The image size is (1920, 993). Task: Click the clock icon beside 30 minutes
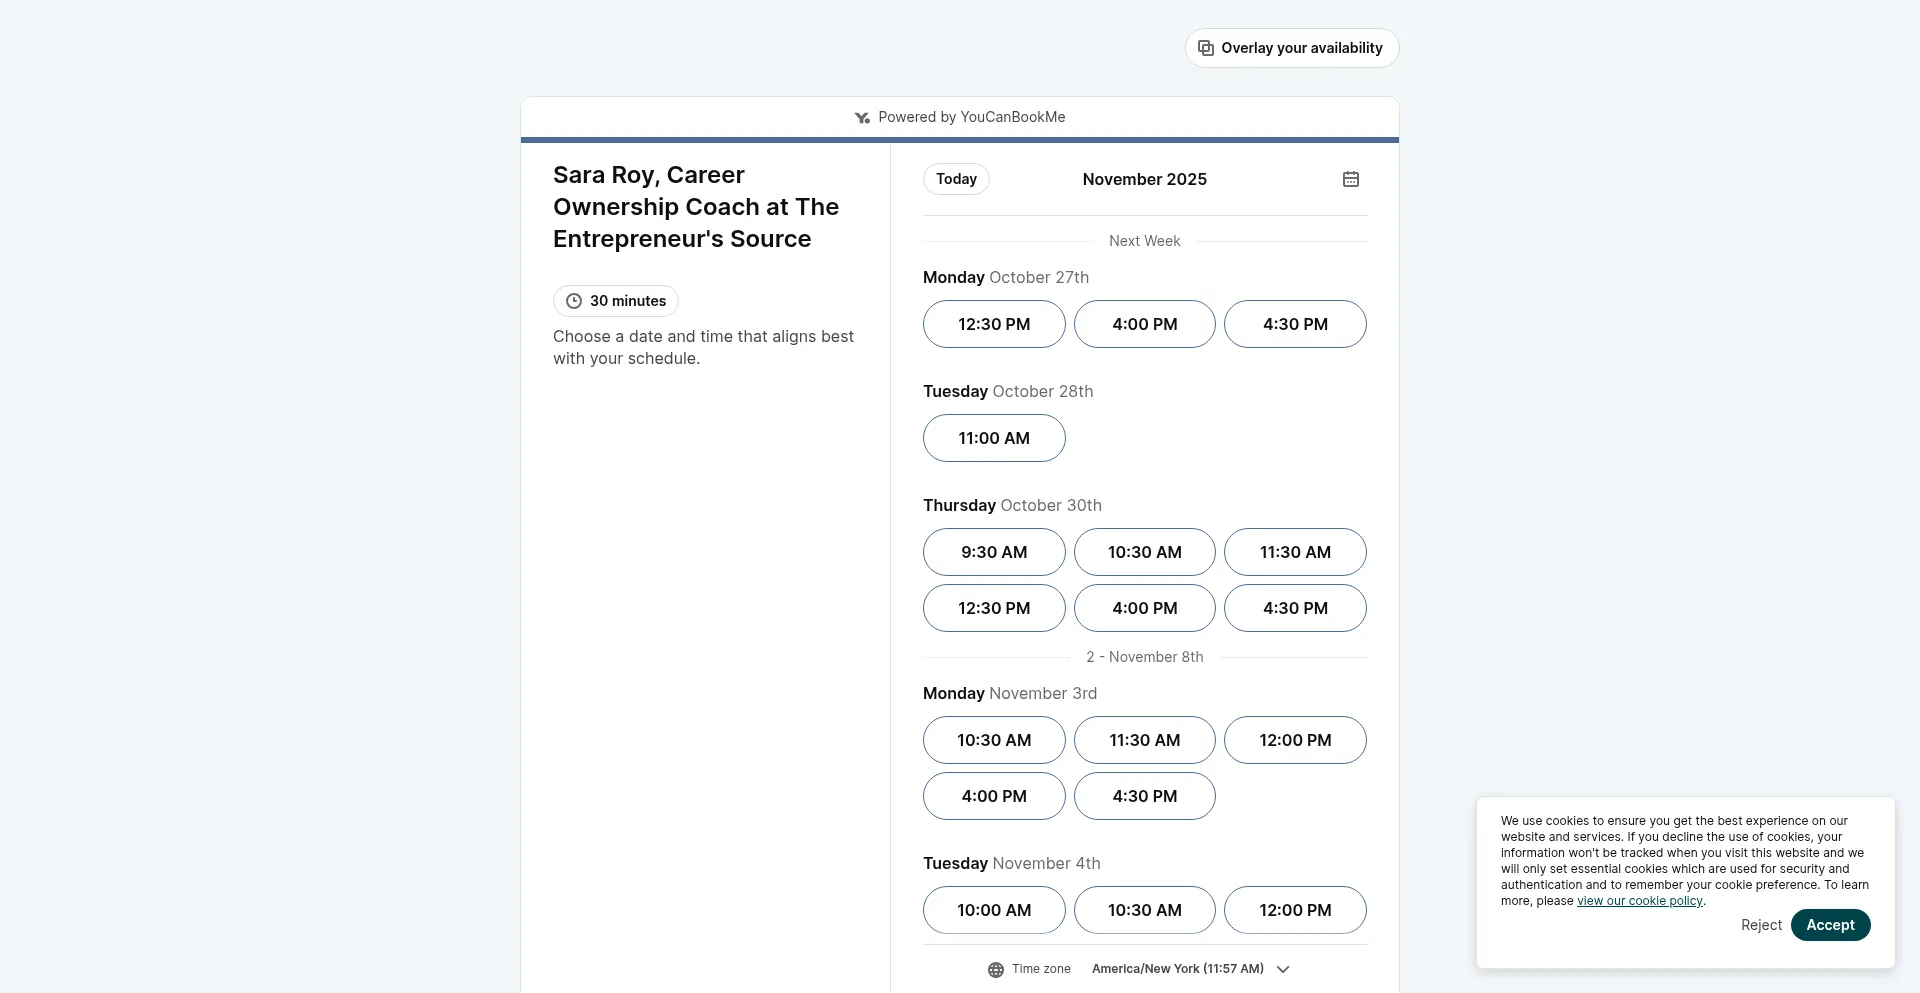(x=574, y=301)
